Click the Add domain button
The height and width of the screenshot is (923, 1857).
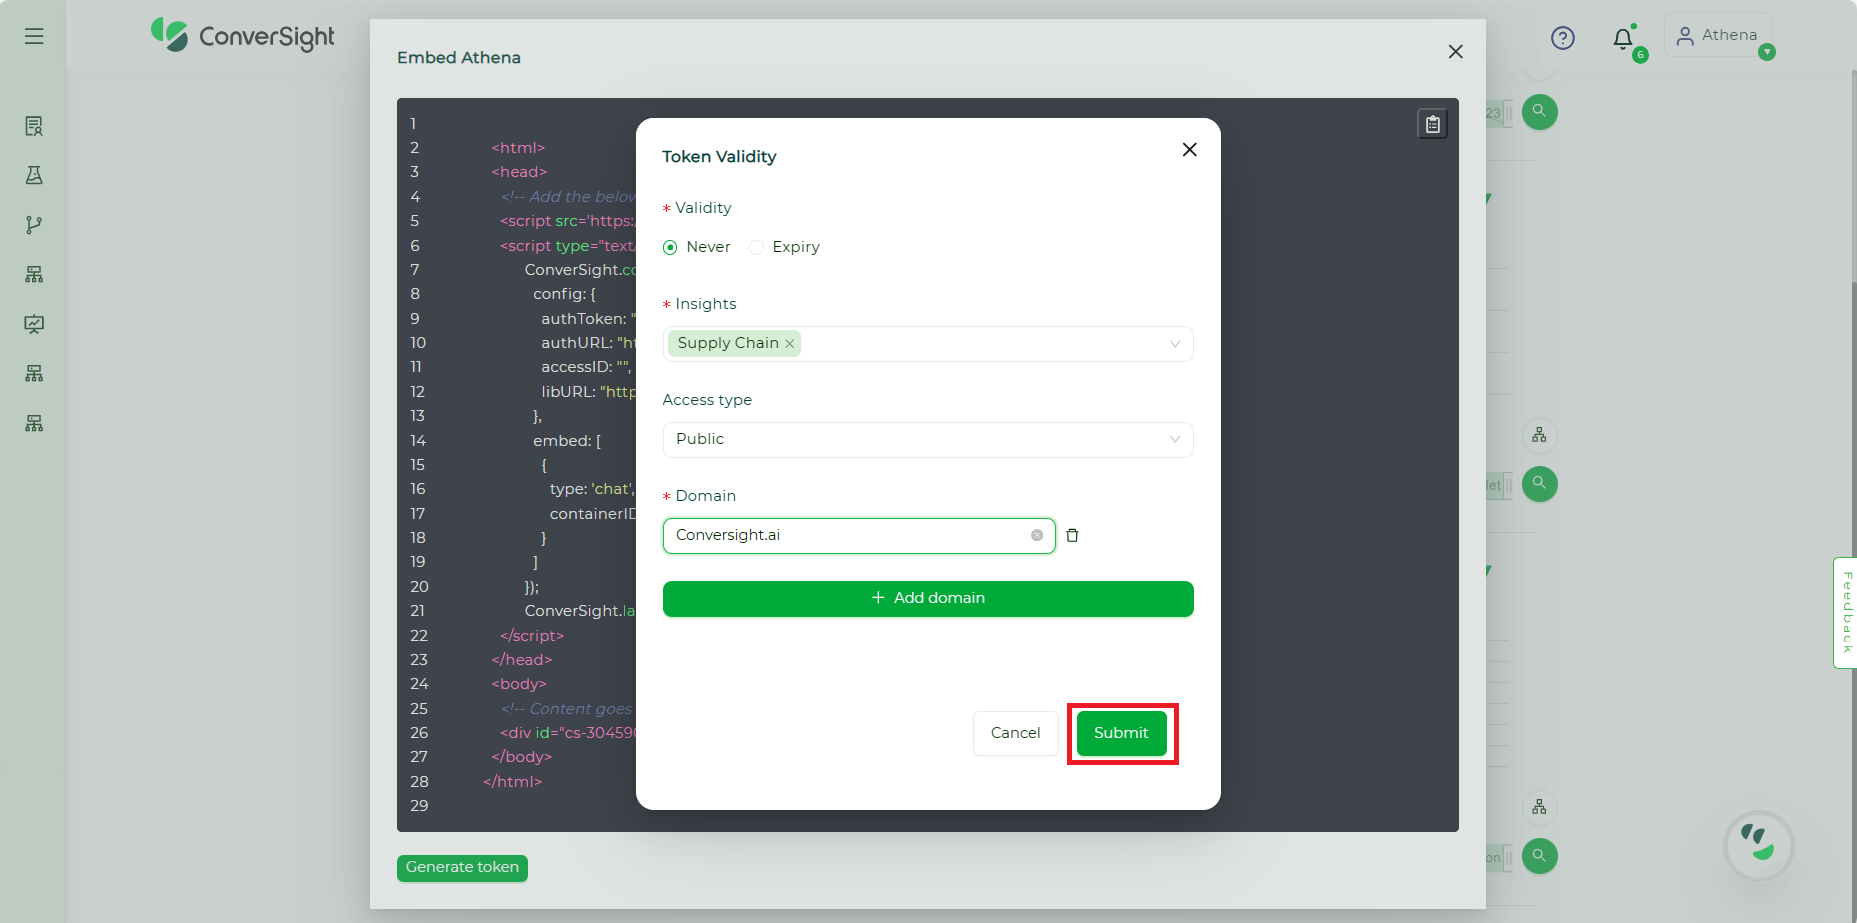click(928, 599)
